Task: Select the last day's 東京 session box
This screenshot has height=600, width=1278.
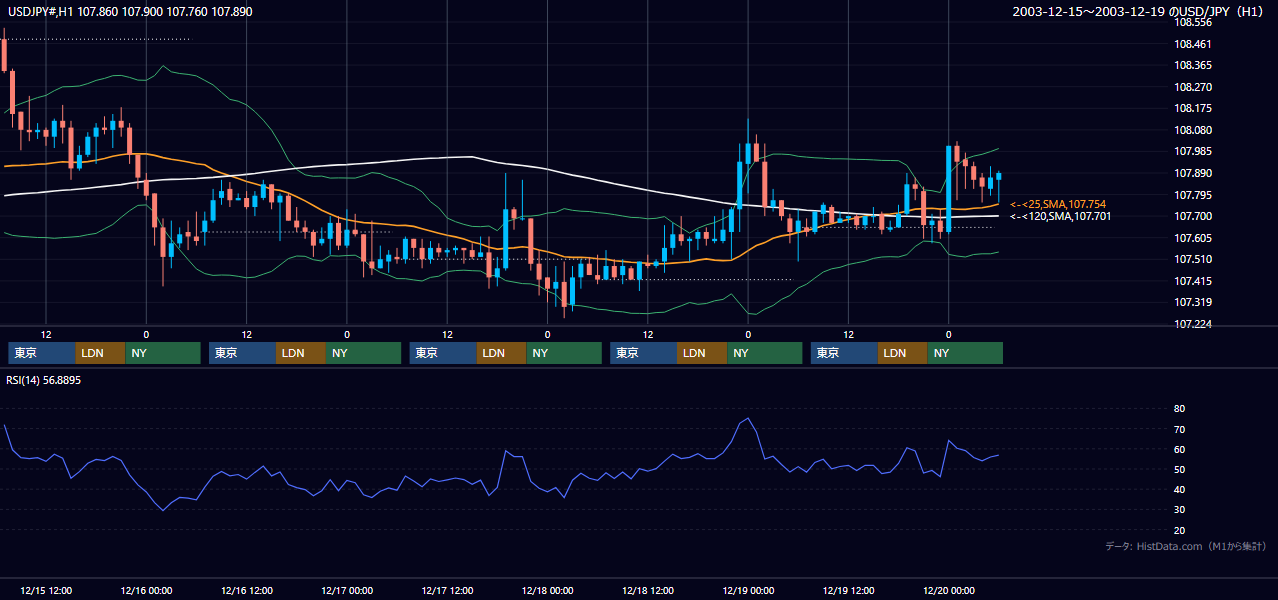Action: (x=845, y=353)
